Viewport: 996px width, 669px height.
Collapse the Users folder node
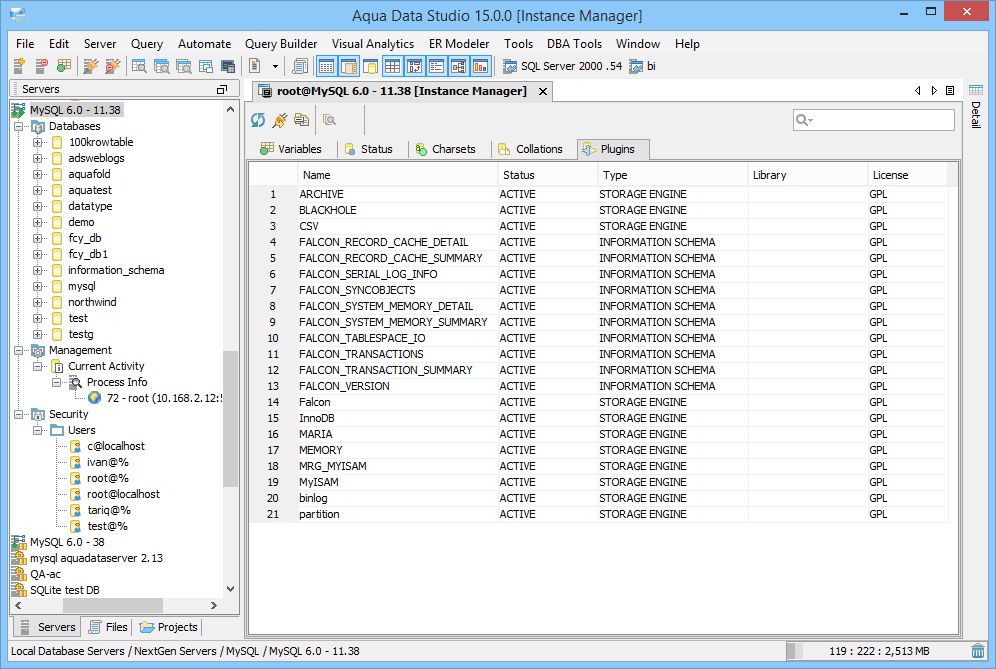[x=37, y=430]
